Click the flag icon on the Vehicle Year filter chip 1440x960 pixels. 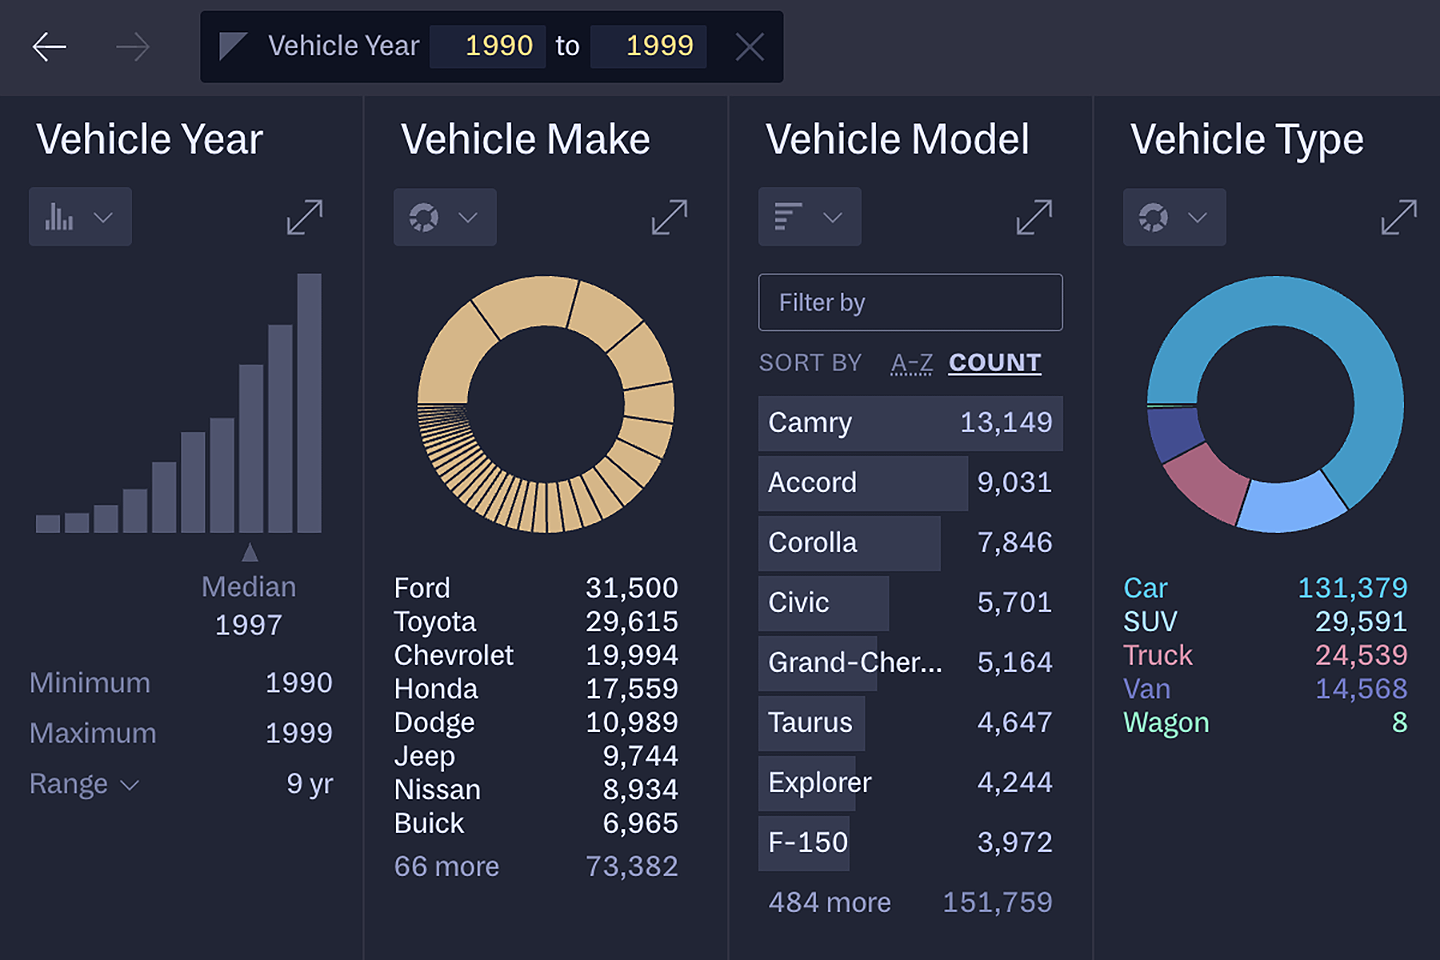pos(232,45)
